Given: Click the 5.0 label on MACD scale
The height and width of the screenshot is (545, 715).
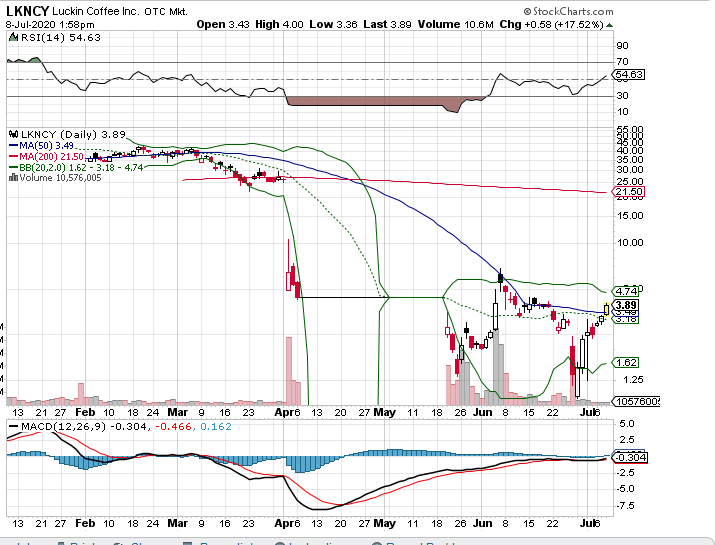Looking at the screenshot, I should [x=627, y=424].
